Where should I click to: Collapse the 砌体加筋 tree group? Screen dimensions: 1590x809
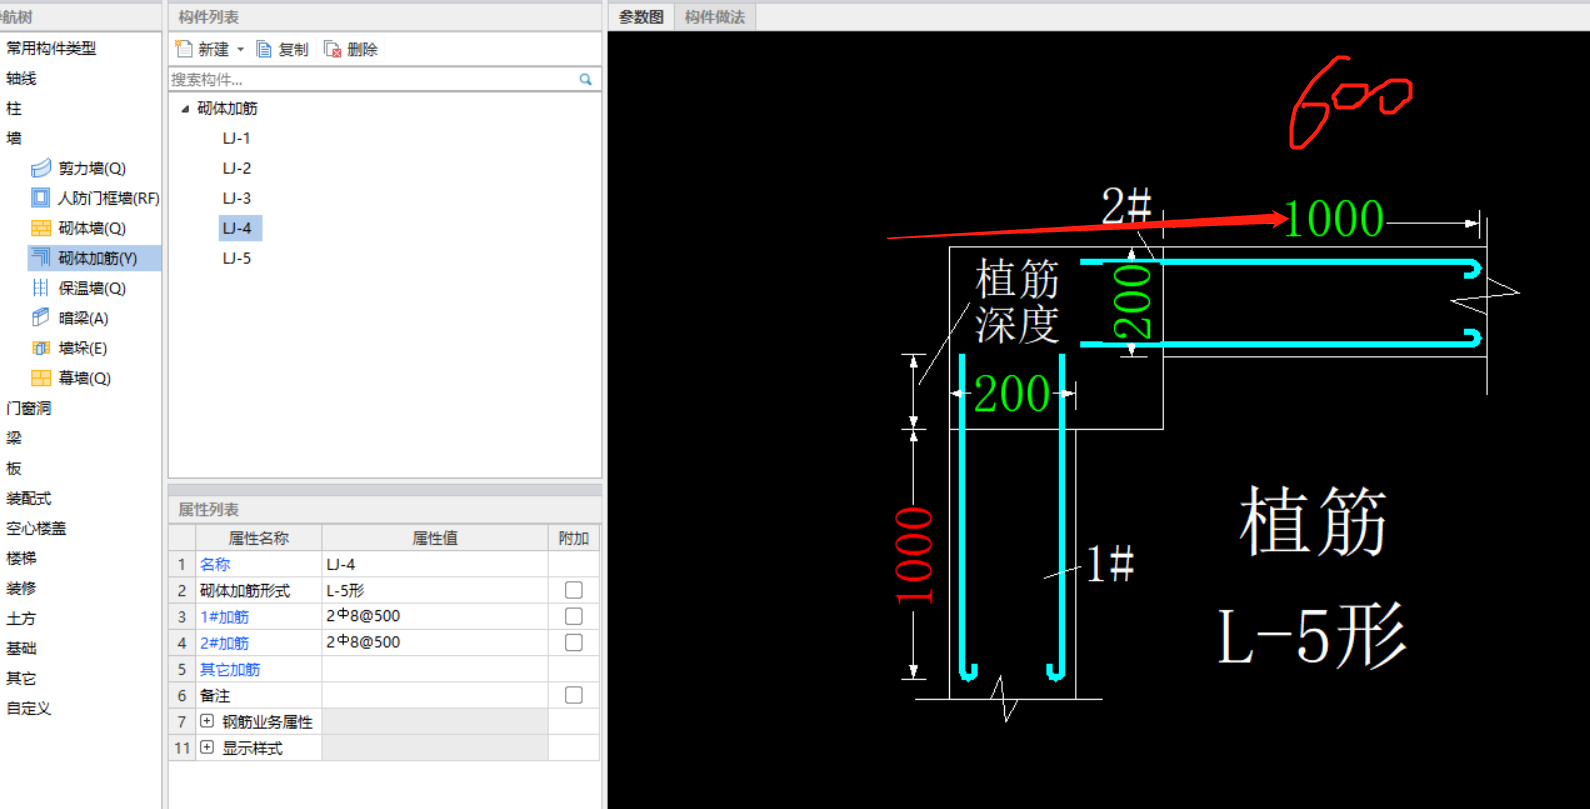coord(185,109)
